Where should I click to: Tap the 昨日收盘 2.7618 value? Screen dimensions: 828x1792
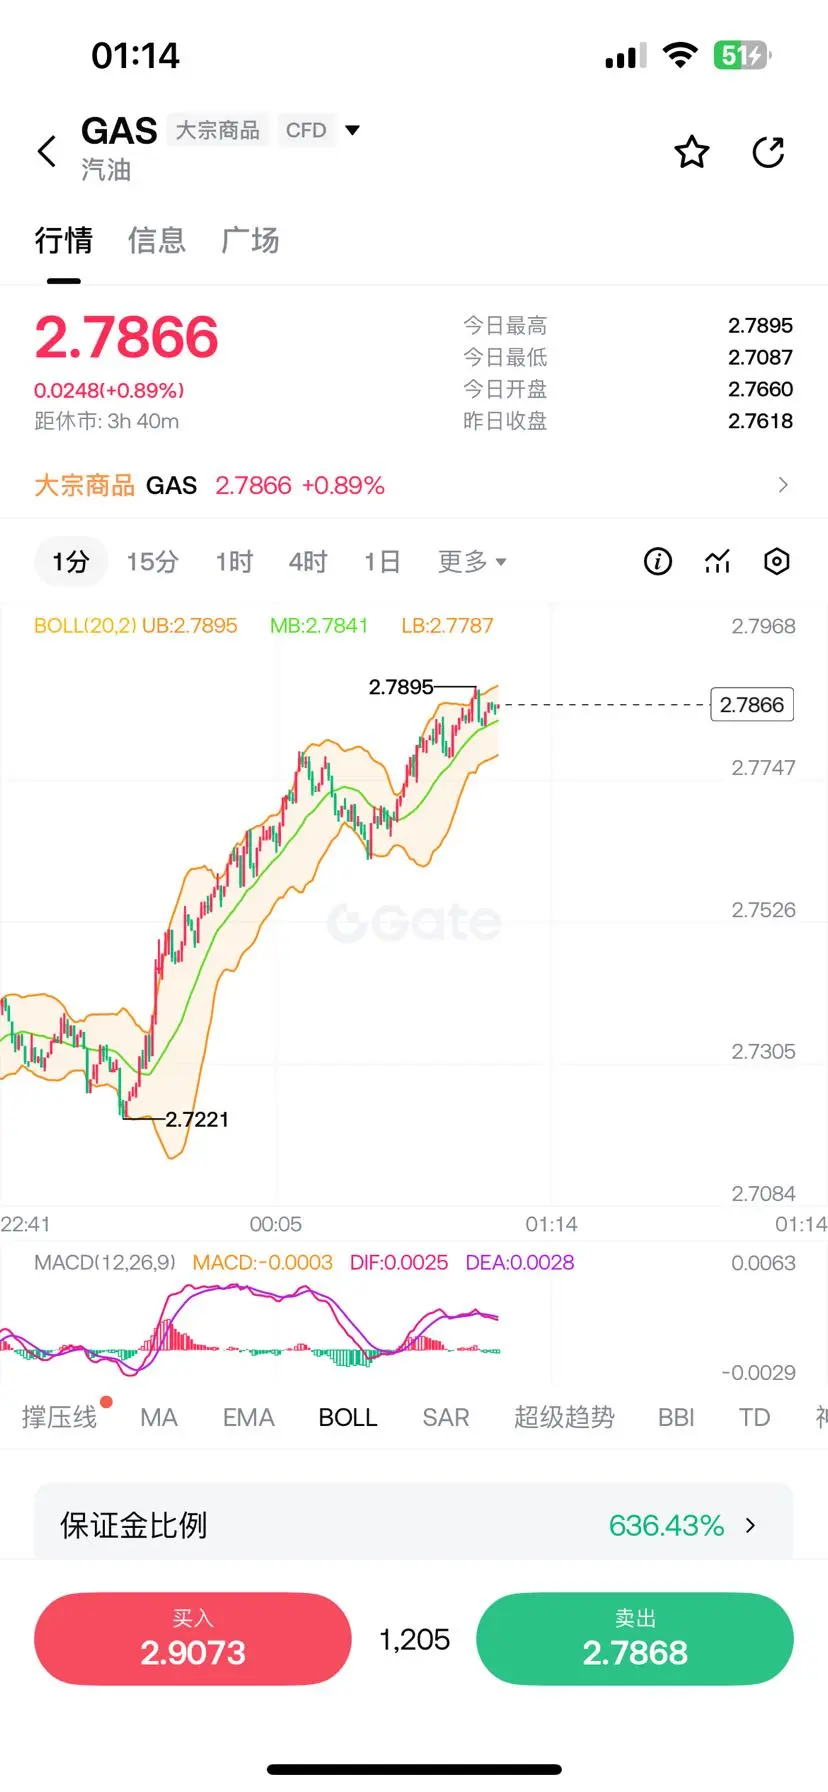760,421
